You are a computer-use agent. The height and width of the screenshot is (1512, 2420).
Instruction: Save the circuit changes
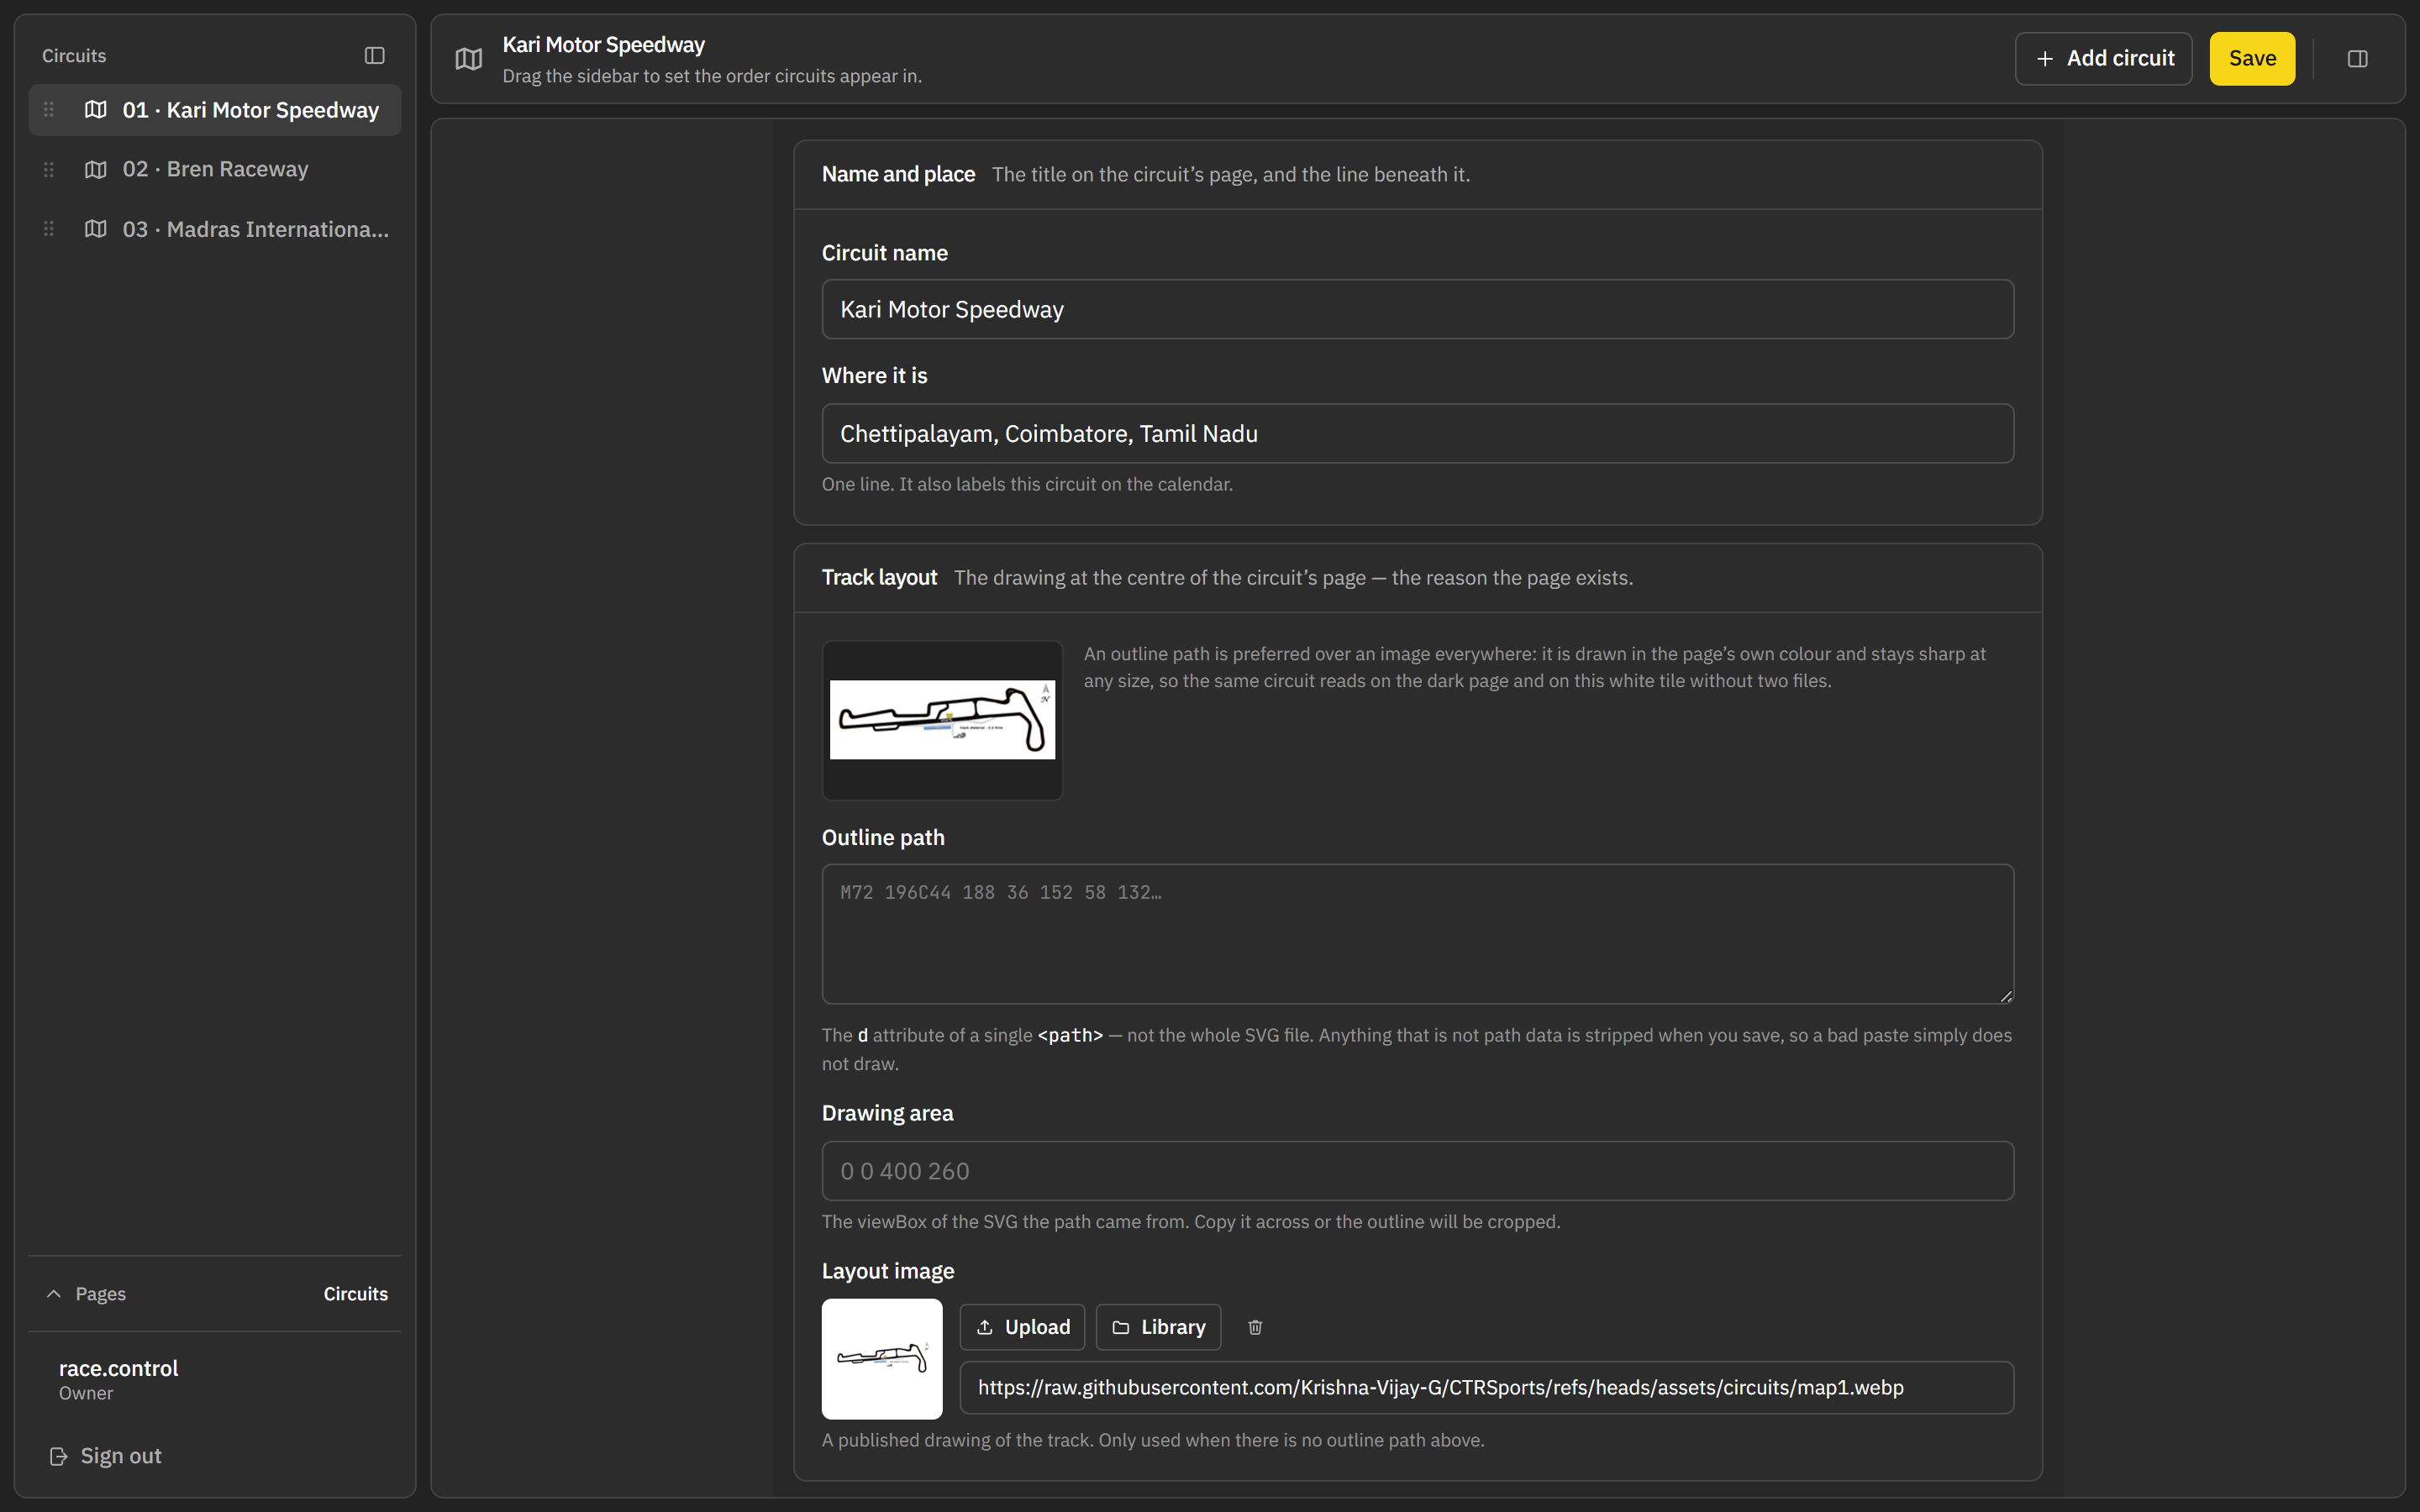point(2252,59)
